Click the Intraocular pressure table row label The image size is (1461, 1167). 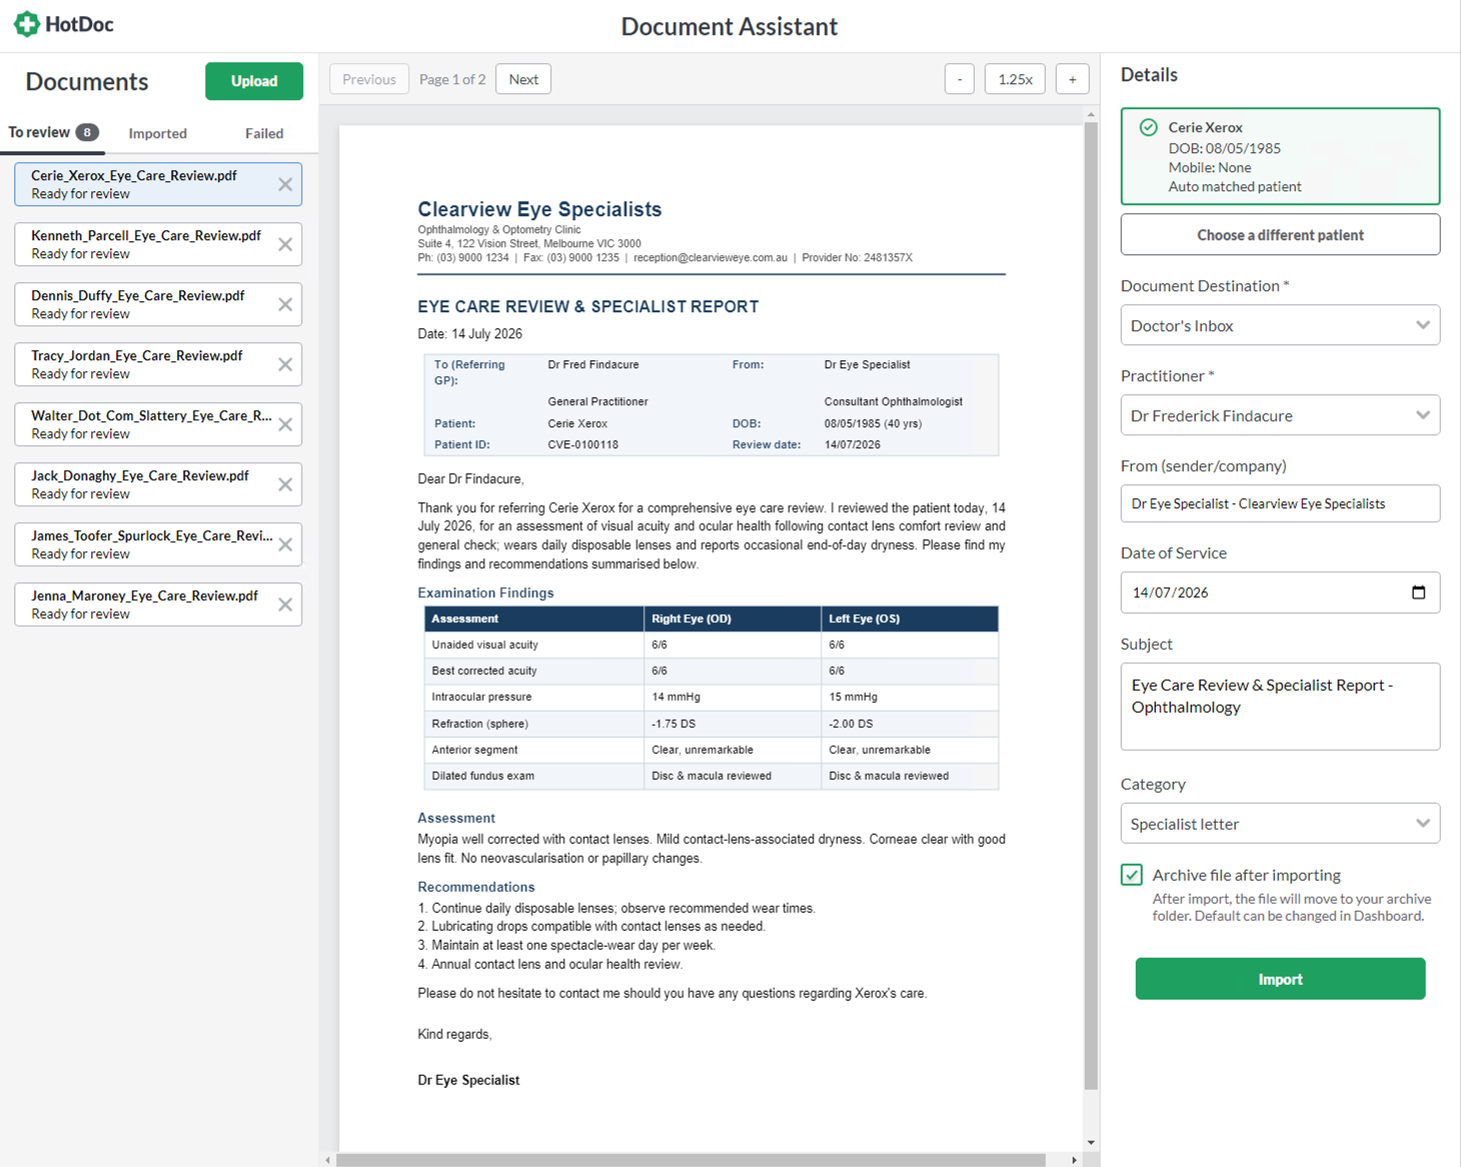tap(481, 697)
